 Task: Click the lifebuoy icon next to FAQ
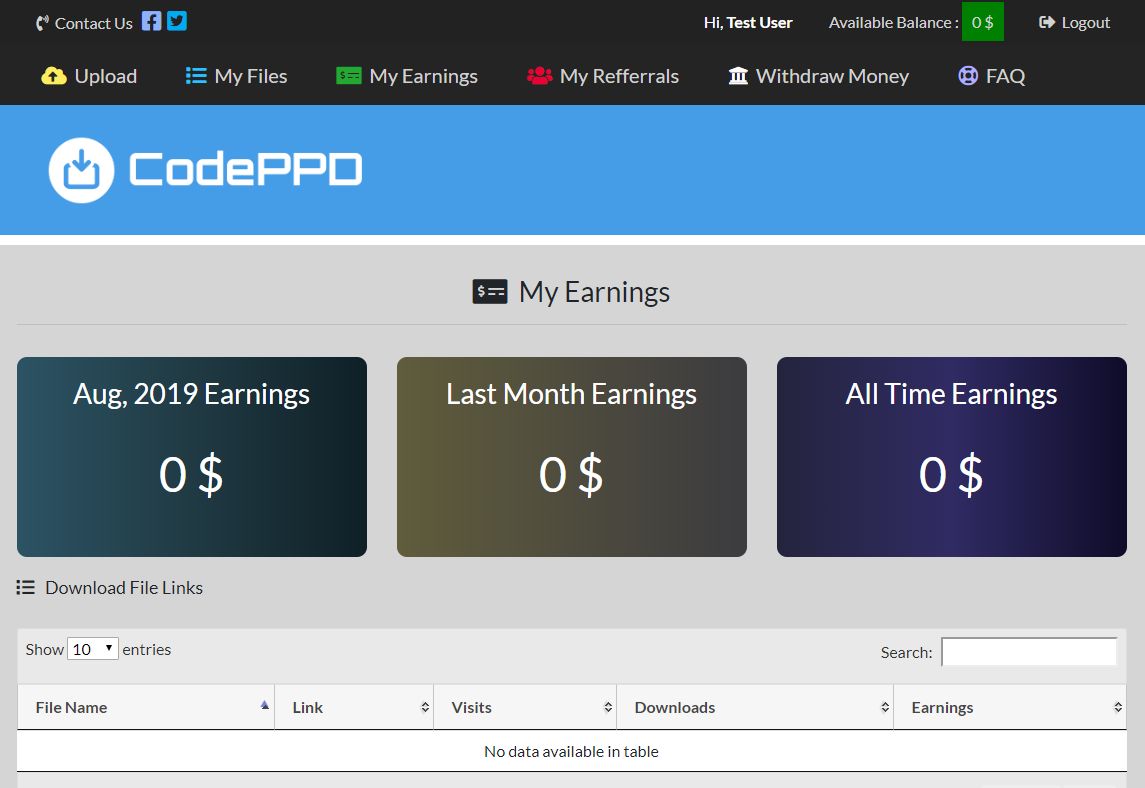968,75
